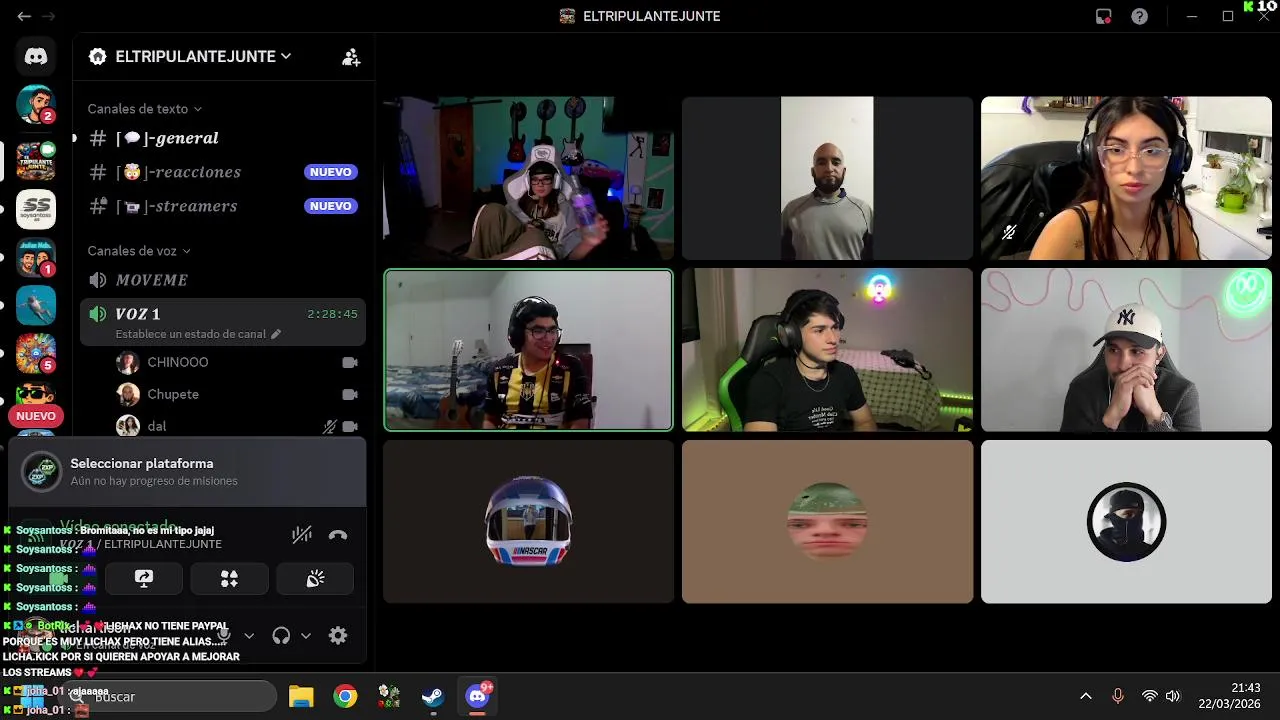Focus video of person with bottle and guitars
Image resolution: width=1280 pixels, height=720 pixels.
click(x=528, y=178)
